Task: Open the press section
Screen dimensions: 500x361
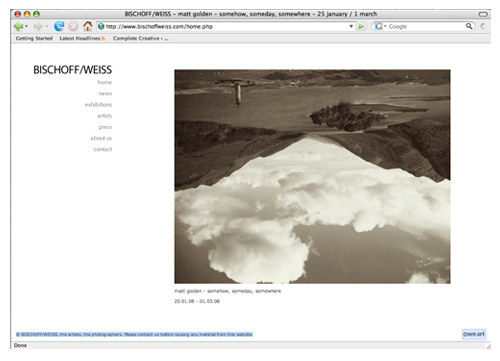Action: 105,127
